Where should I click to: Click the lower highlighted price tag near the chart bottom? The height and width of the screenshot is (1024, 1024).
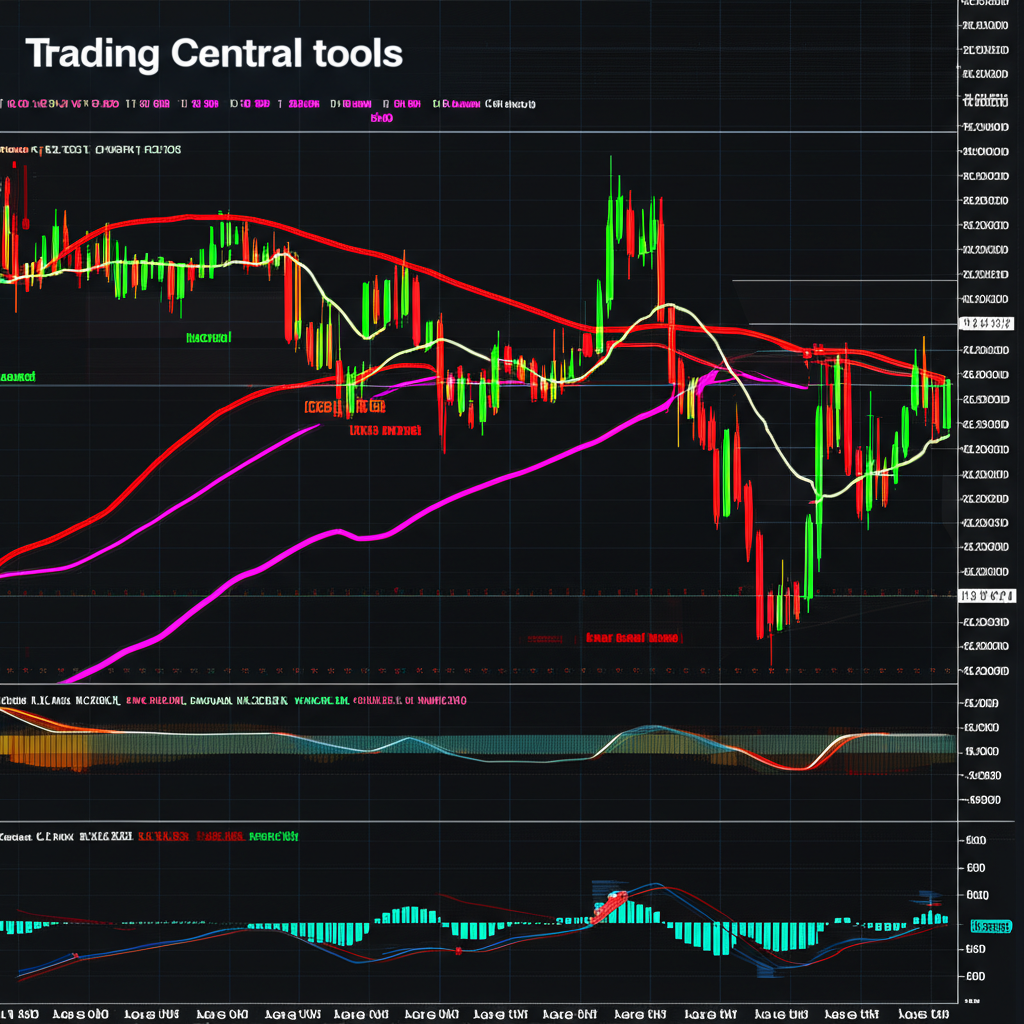986,596
